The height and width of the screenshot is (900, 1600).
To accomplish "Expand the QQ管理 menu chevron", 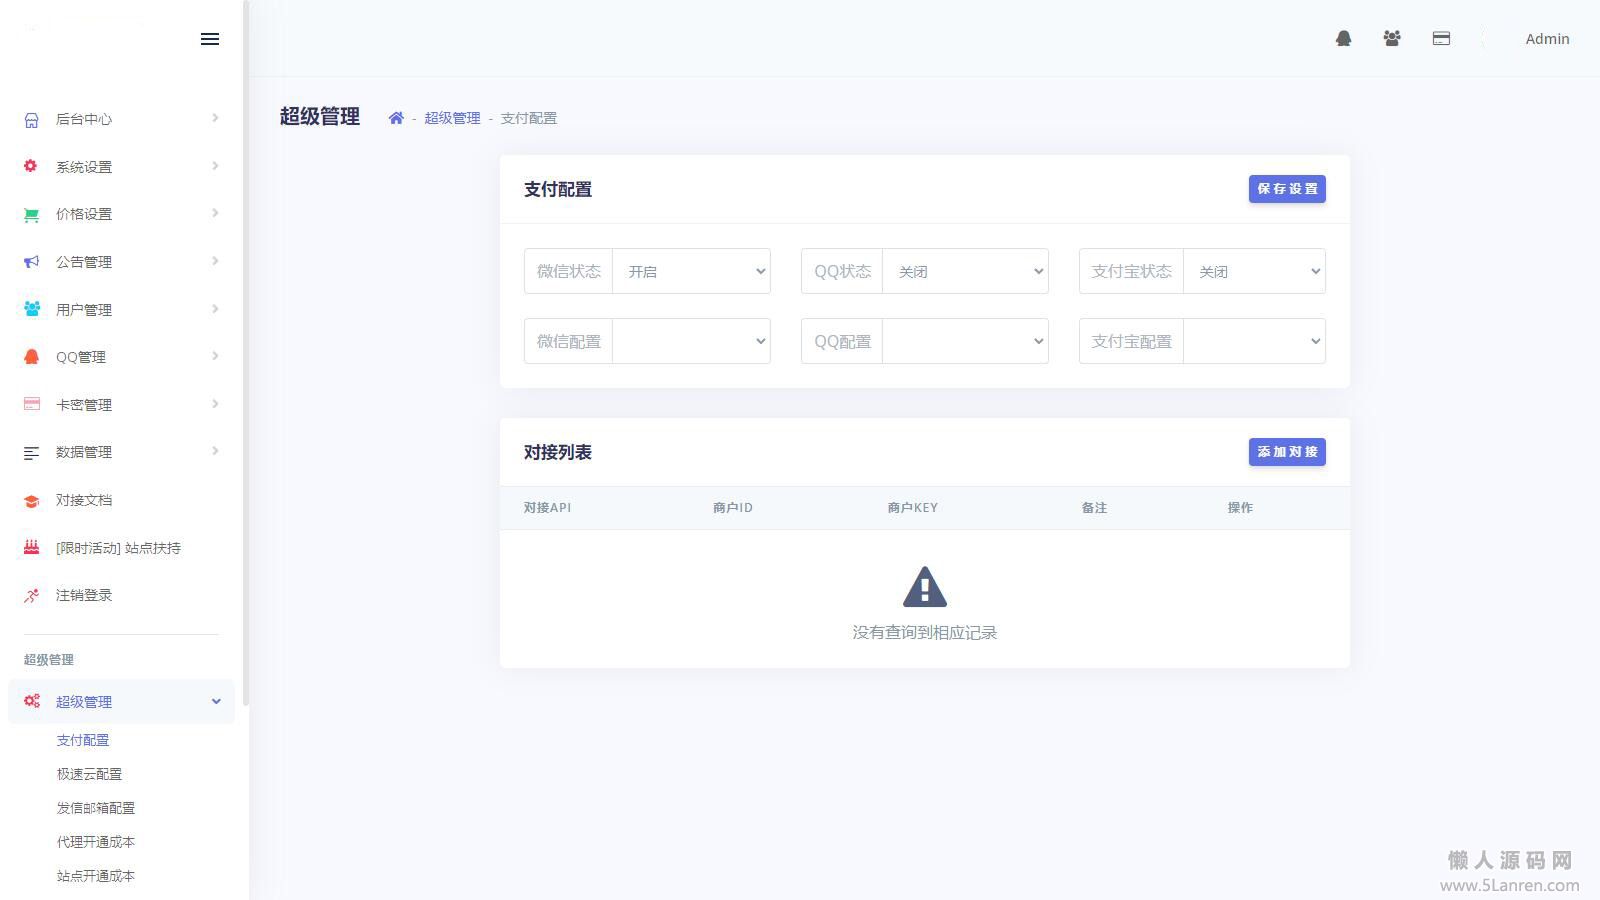I will coord(215,356).
